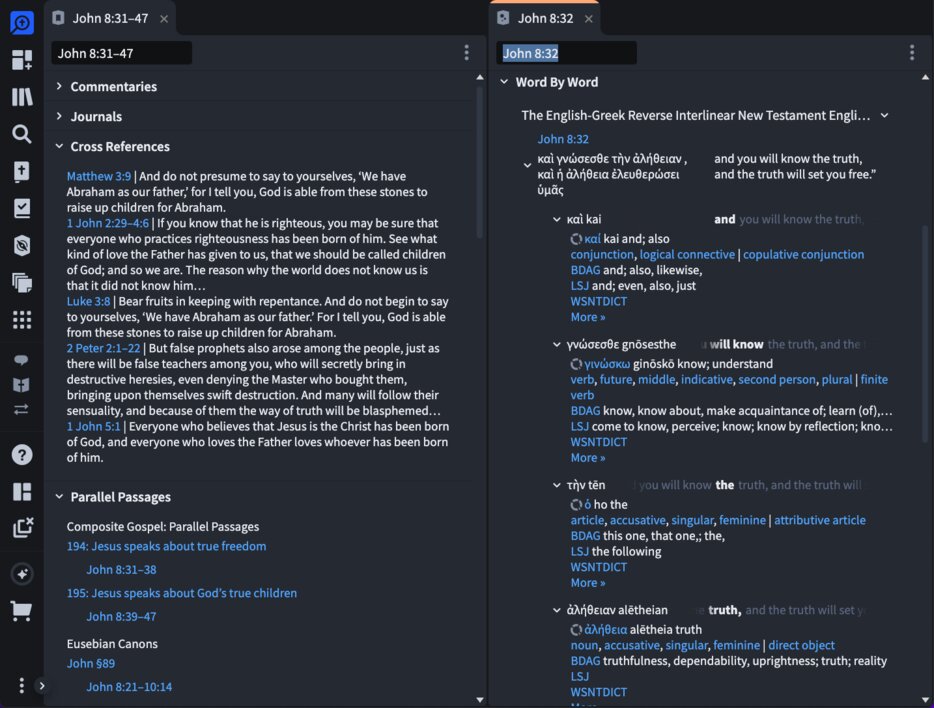
Task: Open the Help question mark icon
Action: (22, 453)
